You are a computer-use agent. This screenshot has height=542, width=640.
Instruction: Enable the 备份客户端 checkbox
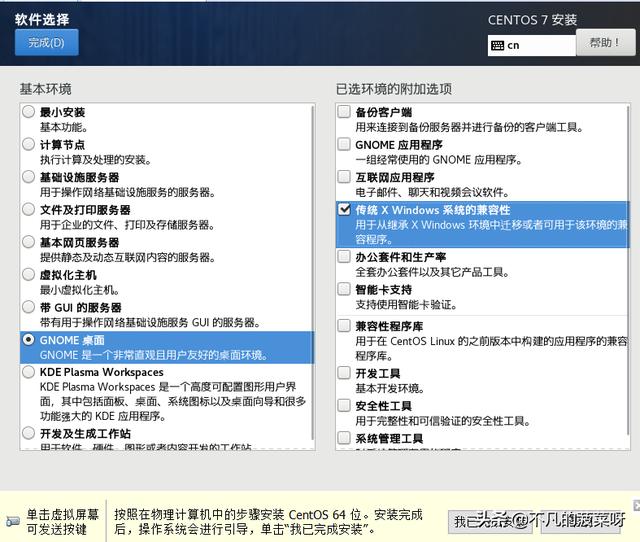pos(344,113)
